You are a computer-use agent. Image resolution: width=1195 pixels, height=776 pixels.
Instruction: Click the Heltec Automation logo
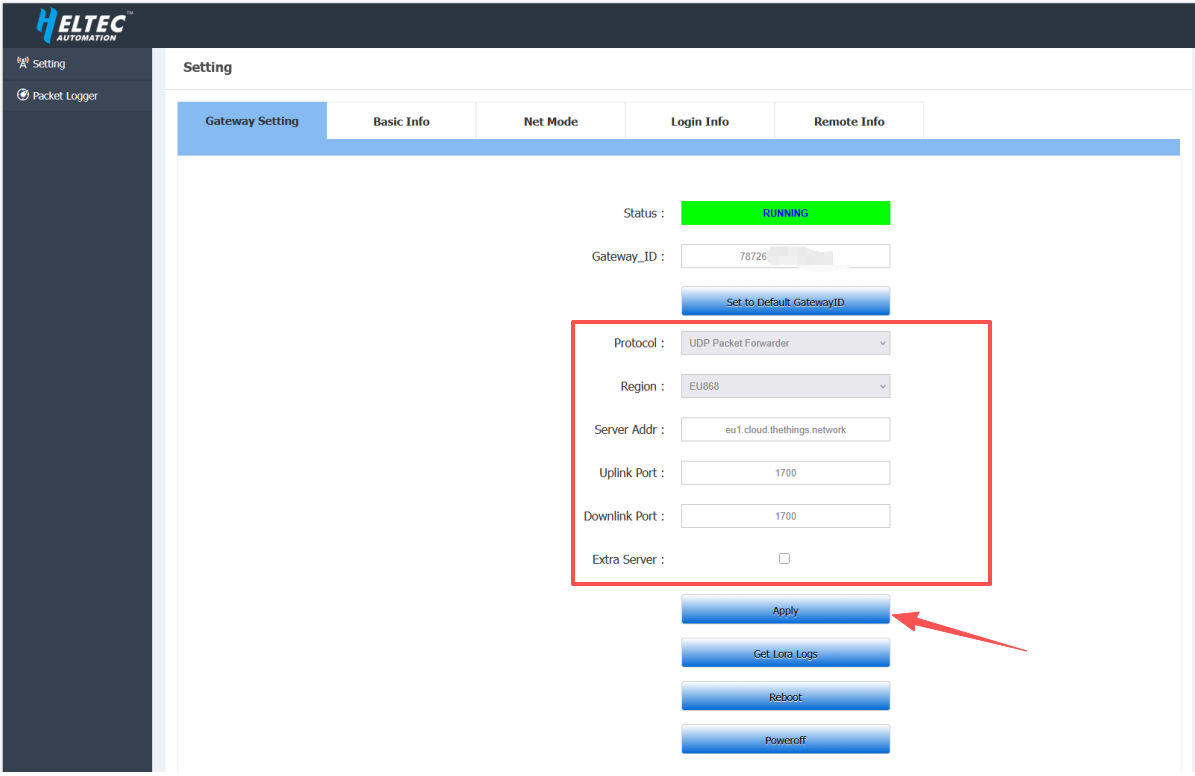pyautogui.click(x=83, y=25)
